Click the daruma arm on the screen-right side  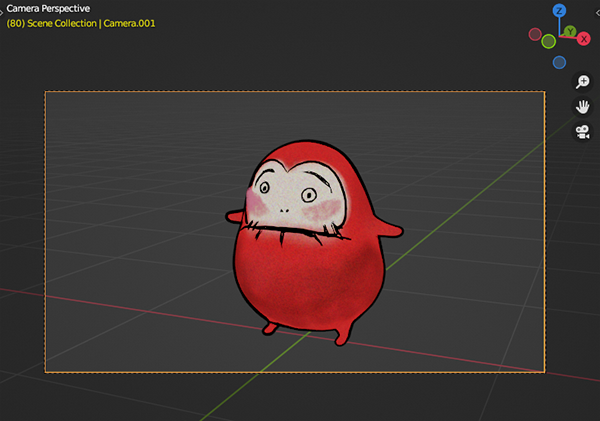coord(391,232)
